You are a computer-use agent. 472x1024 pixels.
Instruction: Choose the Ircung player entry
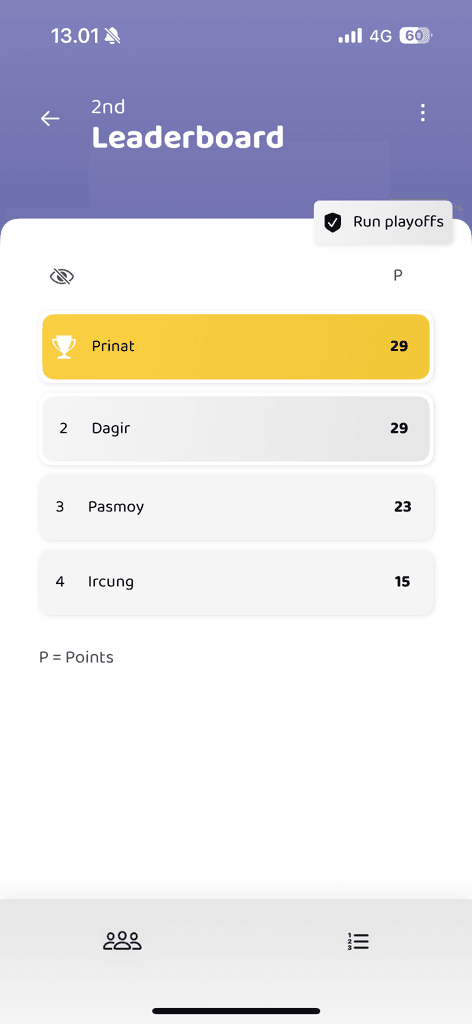pos(236,582)
